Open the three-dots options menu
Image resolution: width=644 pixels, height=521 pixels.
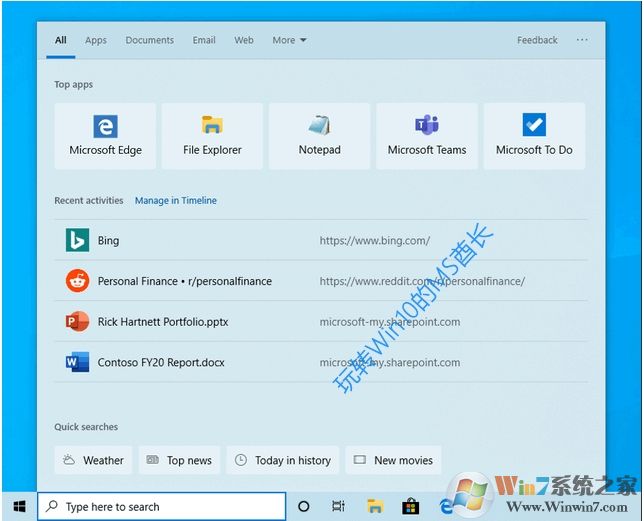(582, 40)
